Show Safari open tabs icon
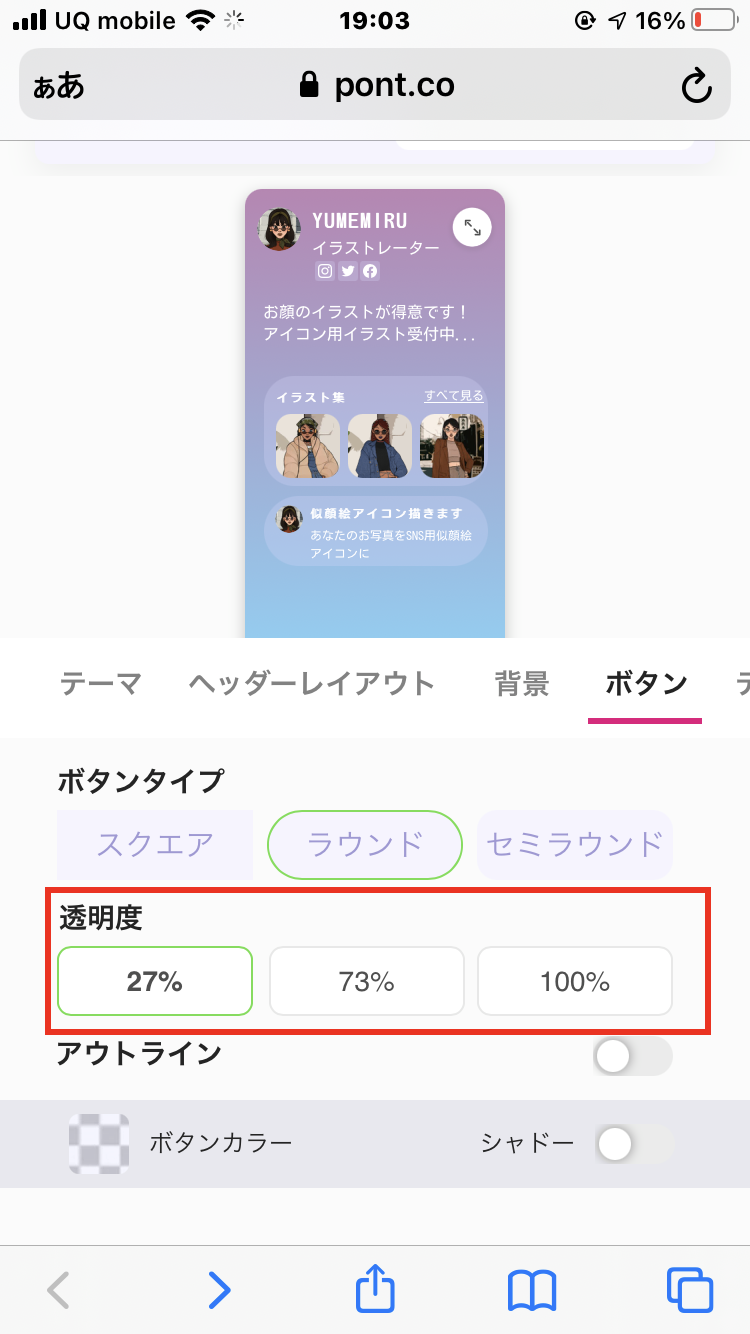 pyautogui.click(x=690, y=1290)
